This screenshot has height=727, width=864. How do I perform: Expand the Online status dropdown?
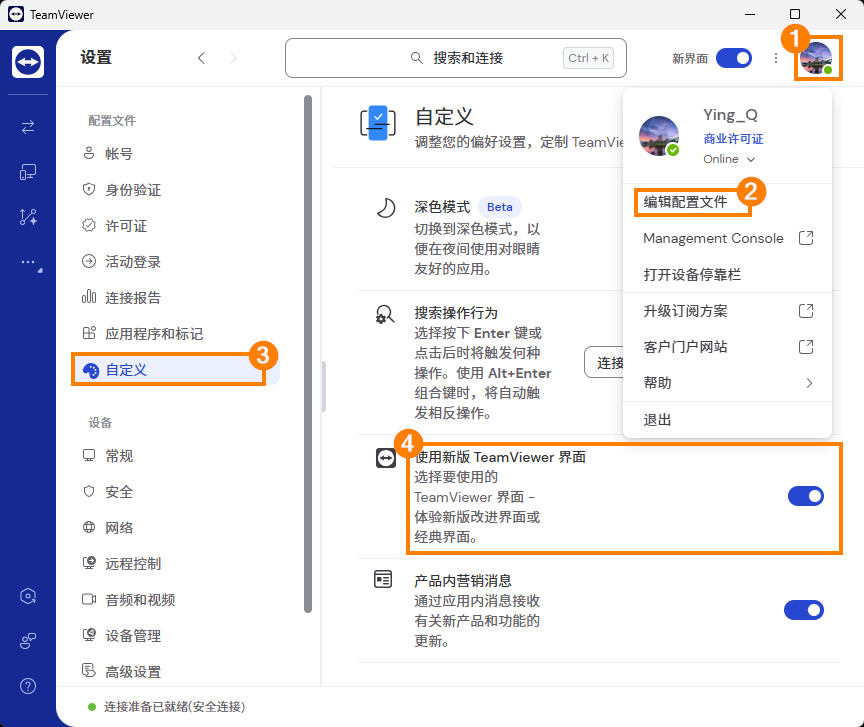729,159
